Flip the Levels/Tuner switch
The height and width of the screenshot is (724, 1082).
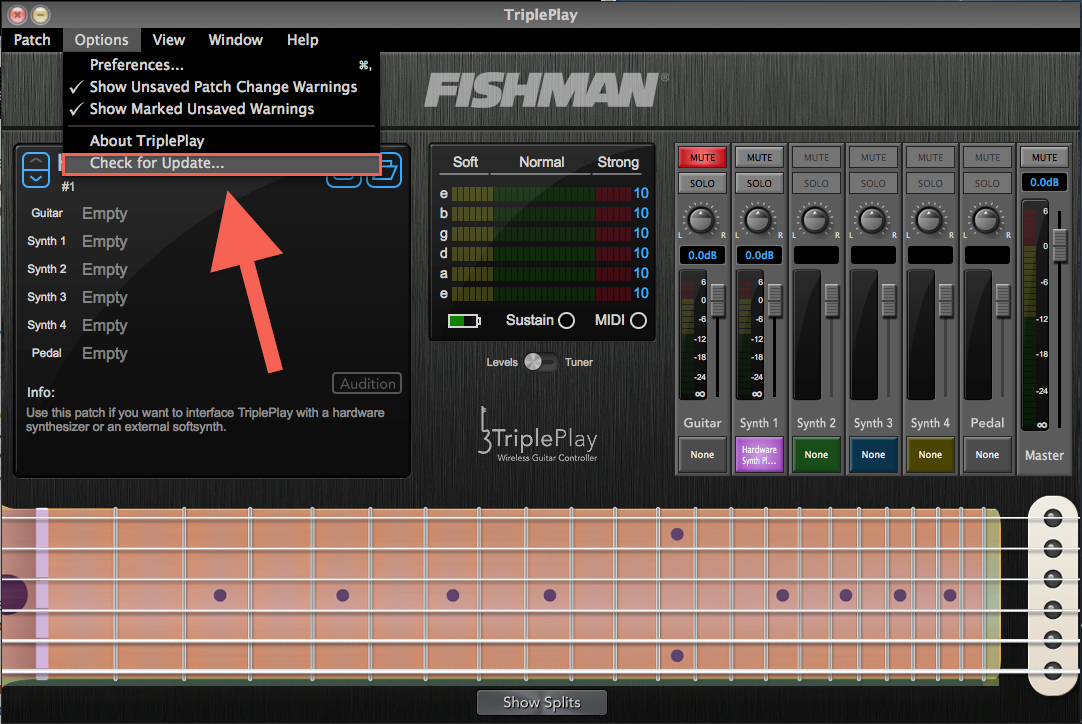[x=541, y=362]
